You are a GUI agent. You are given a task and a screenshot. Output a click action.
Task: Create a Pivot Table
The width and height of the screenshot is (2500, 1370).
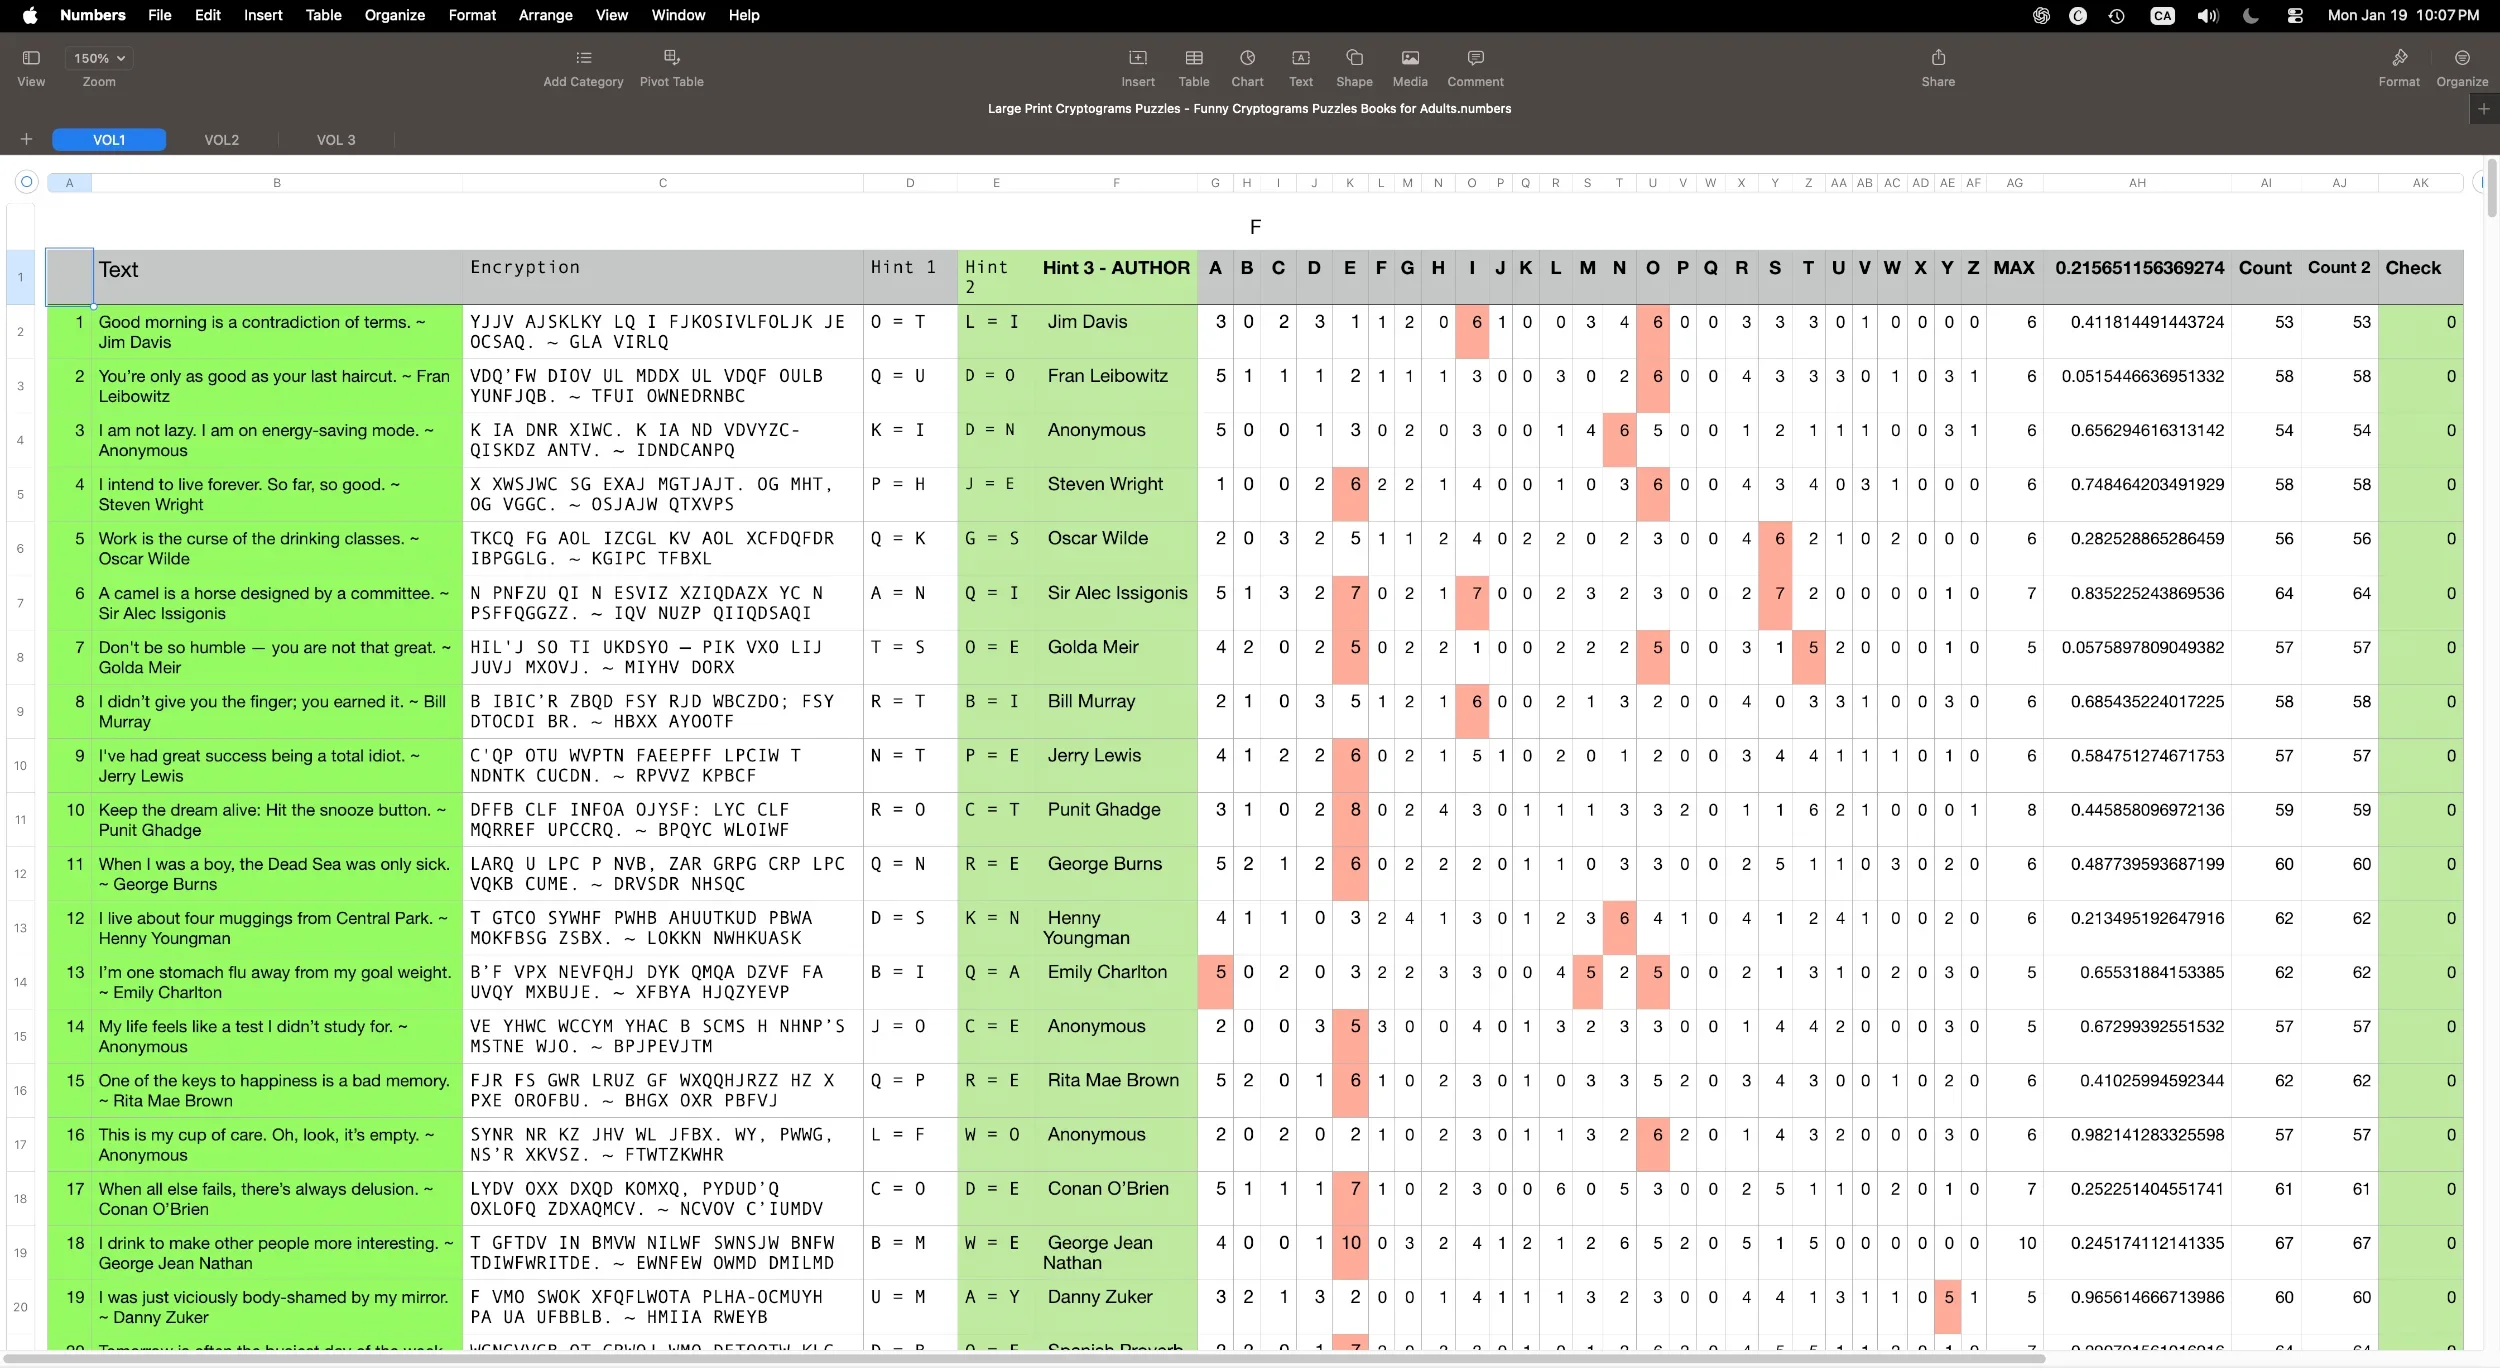[x=671, y=59]
